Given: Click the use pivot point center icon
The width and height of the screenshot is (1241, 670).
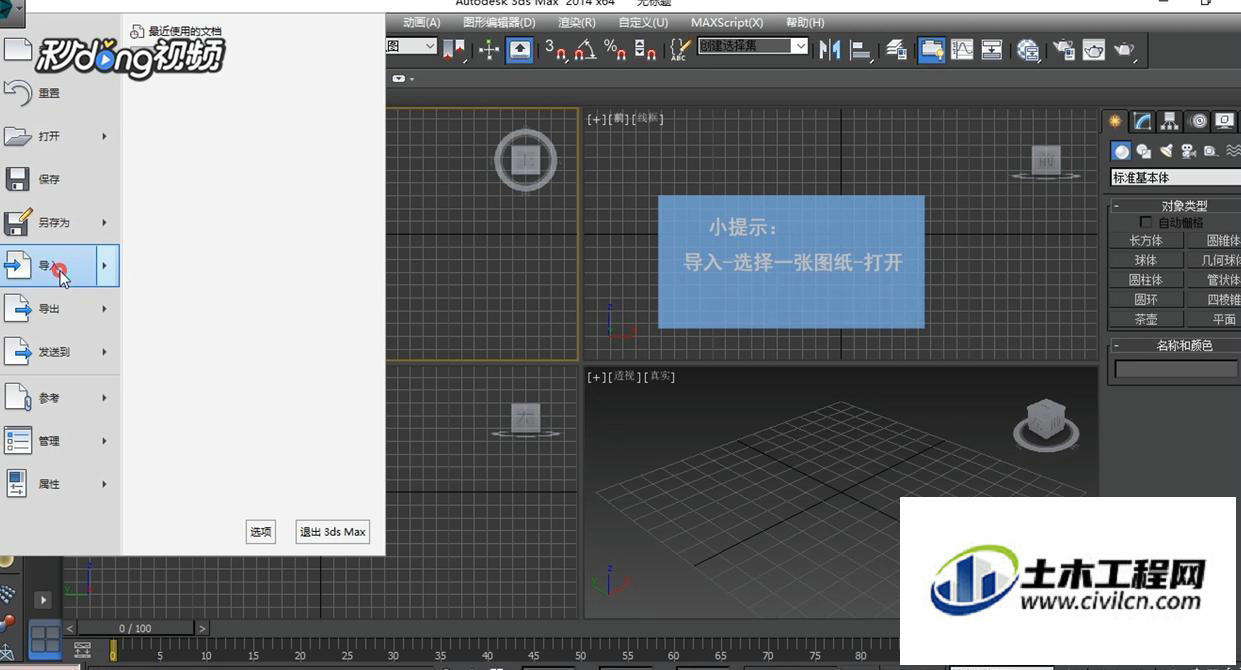Looking at the screenshot, I should [455, 50].
